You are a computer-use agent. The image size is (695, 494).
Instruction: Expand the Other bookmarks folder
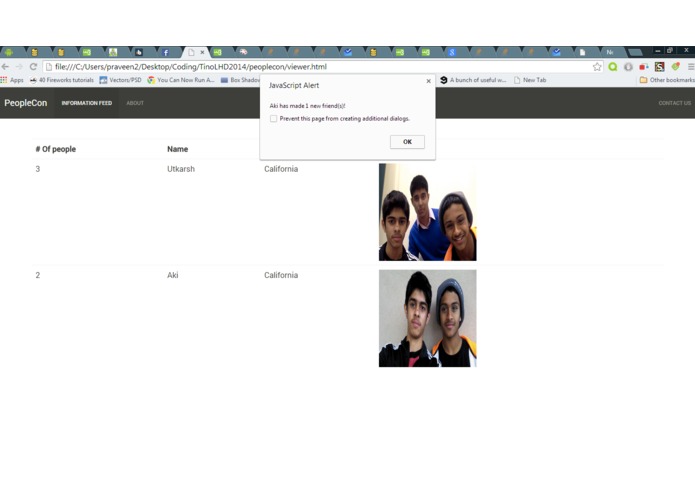667,80
